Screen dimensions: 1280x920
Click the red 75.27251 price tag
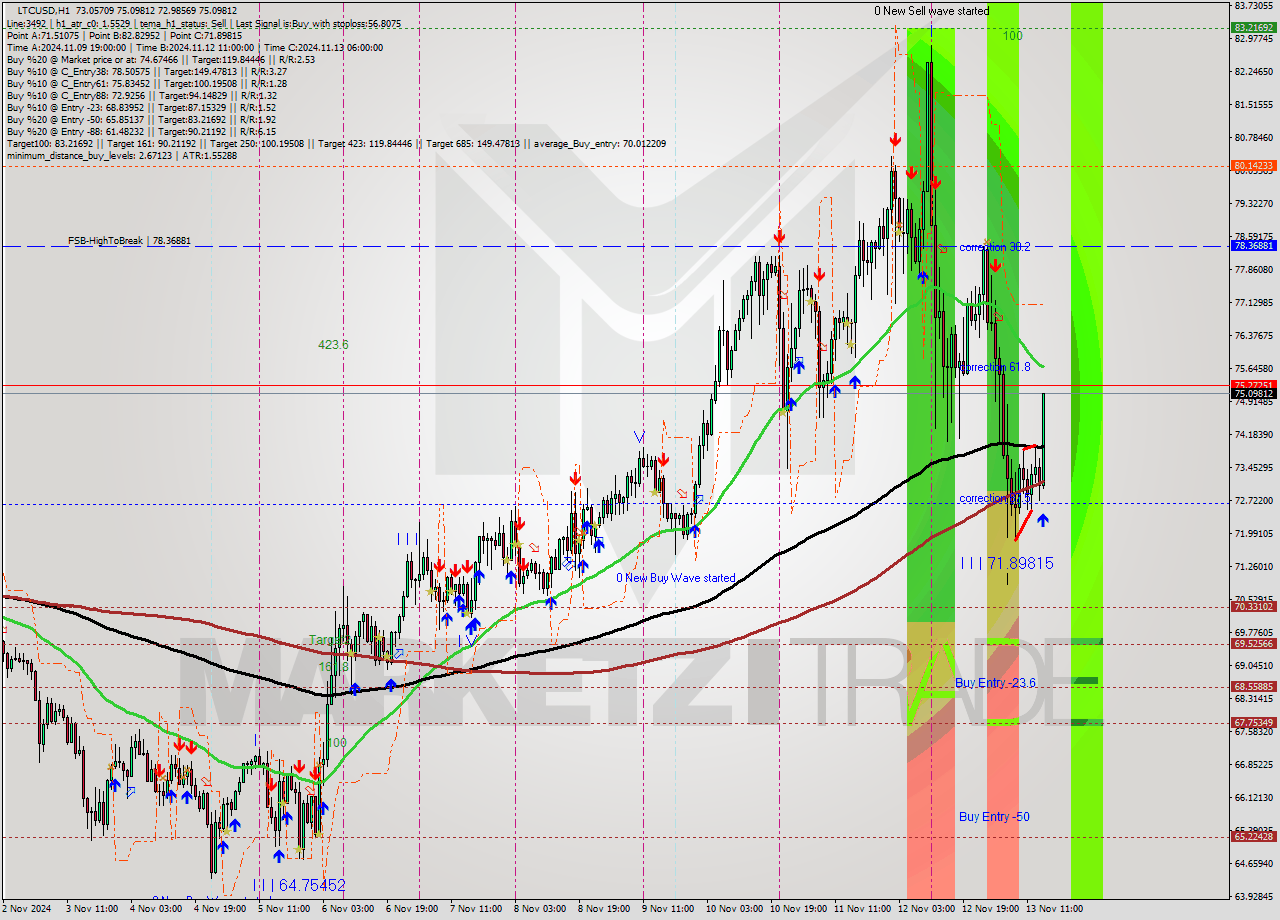1253,384
